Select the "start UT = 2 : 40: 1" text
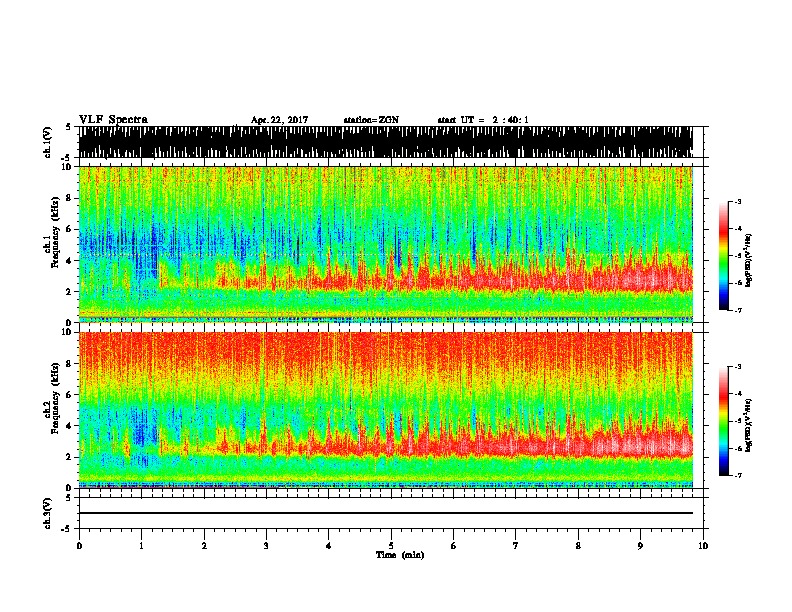The width and height of the screenshot is (792, 612). (x=483, y=120)
